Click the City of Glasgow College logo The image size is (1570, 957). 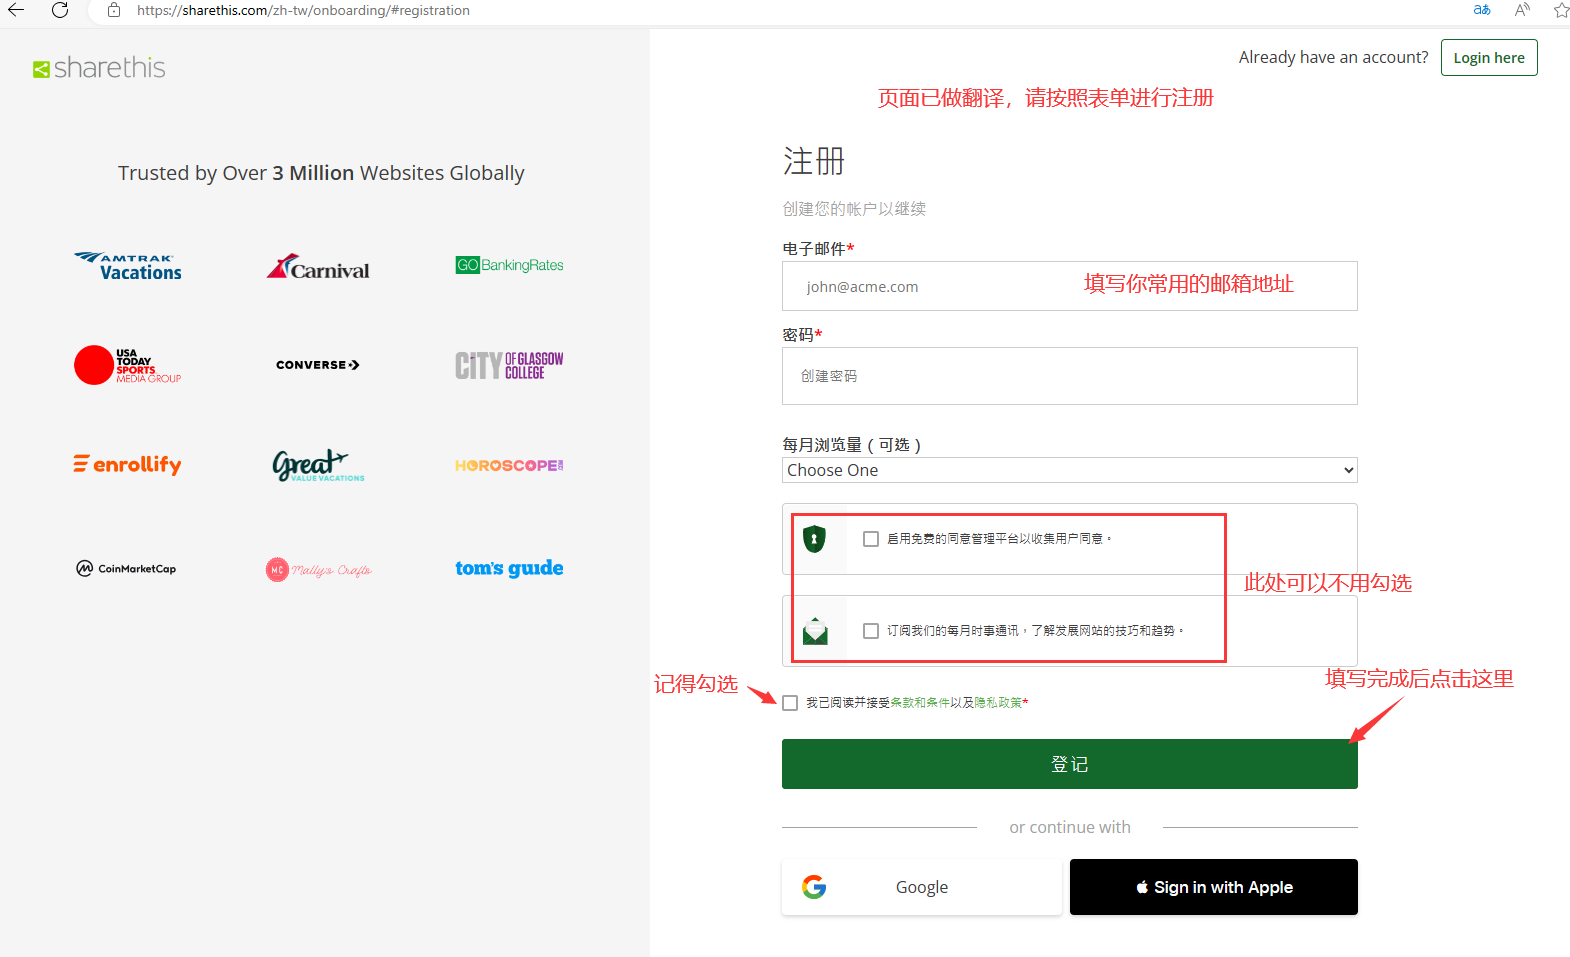coord(509,365)
